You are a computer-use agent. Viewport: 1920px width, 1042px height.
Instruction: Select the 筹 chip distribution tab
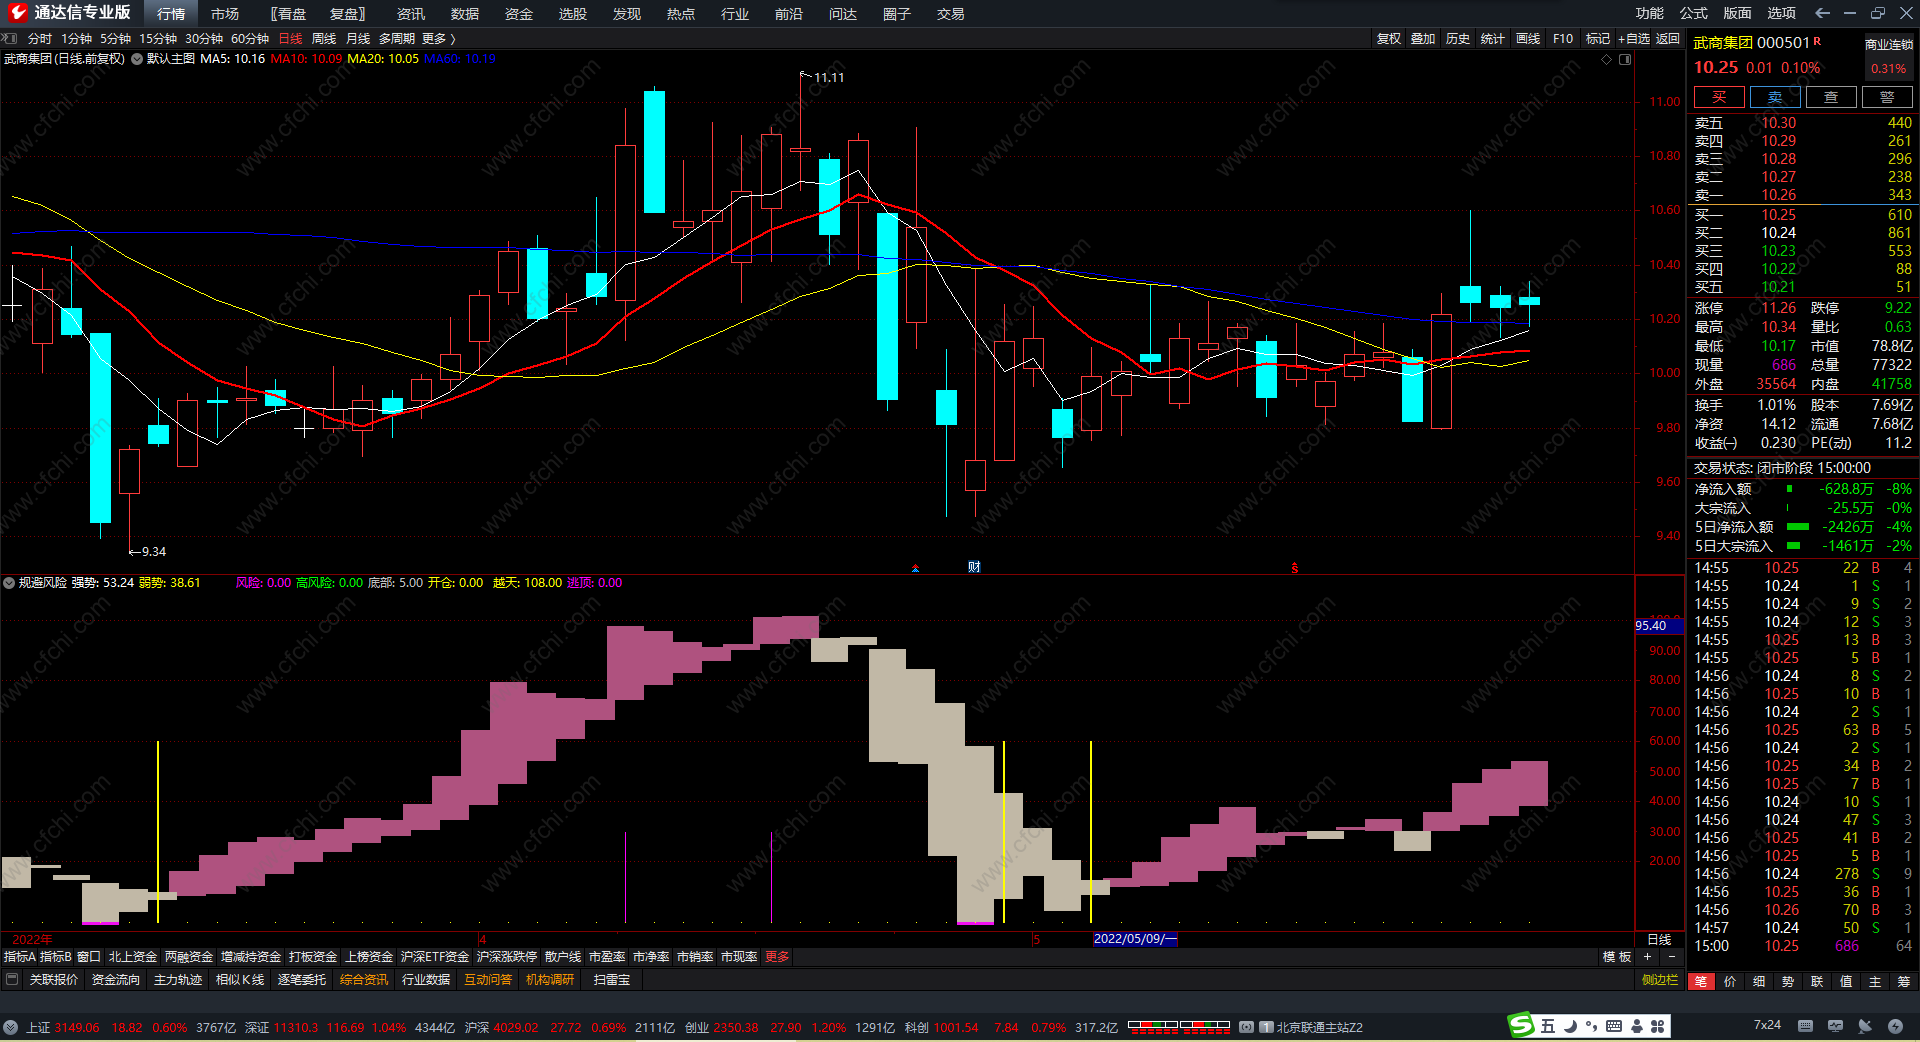click(1904, 981)
